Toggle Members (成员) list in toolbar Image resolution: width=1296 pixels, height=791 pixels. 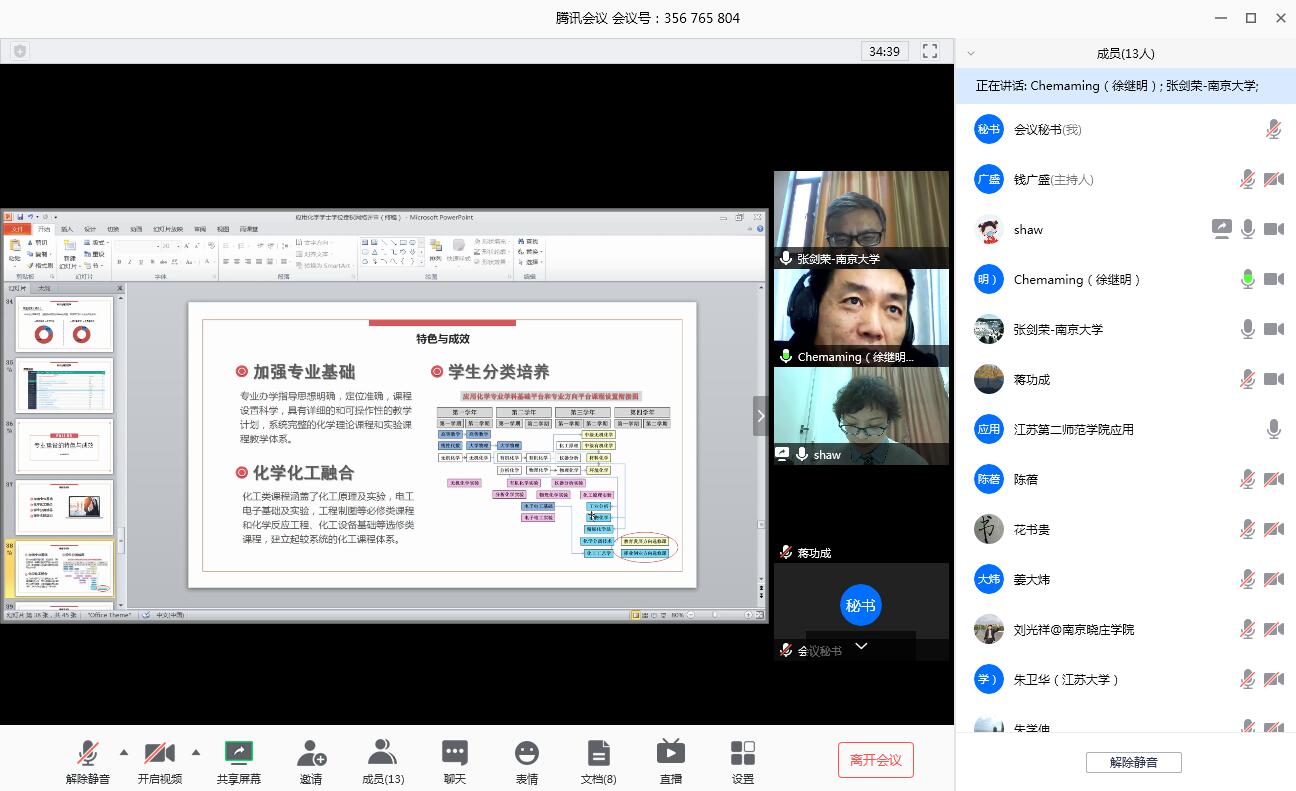tap(382, 753)
